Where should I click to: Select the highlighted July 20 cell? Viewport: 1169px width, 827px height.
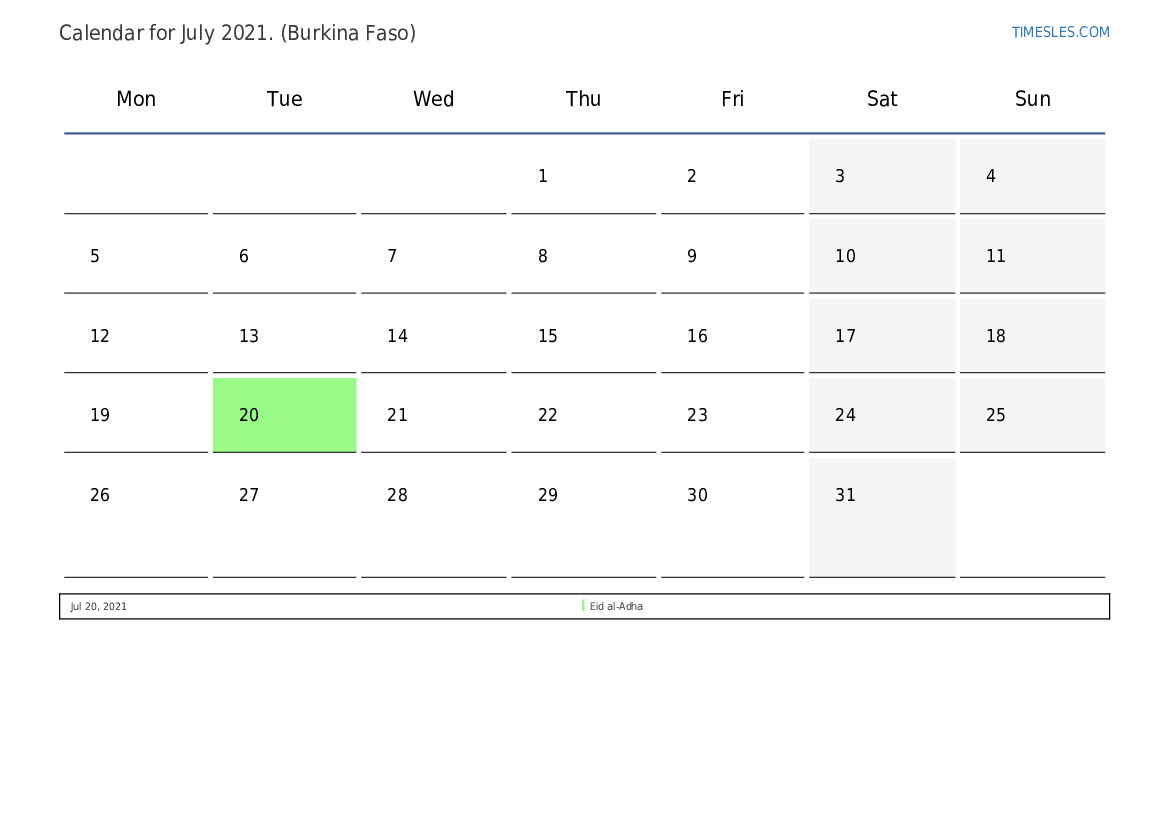pyautogui.click(x=284, y=415)
